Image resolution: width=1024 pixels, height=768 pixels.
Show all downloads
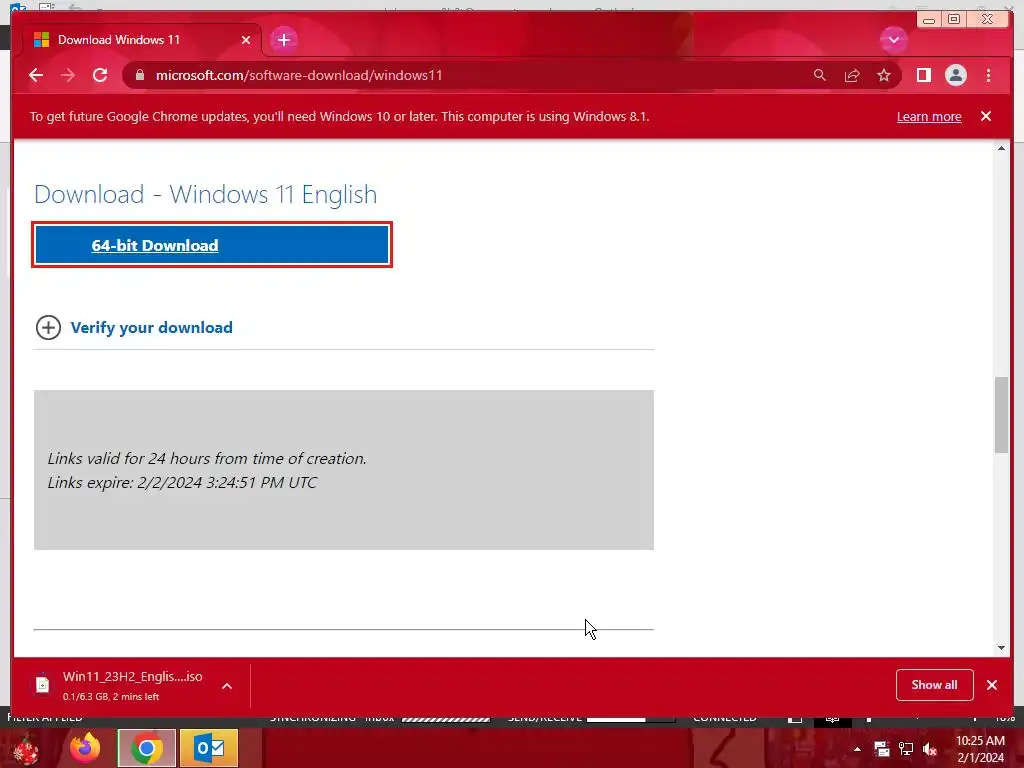935,684
